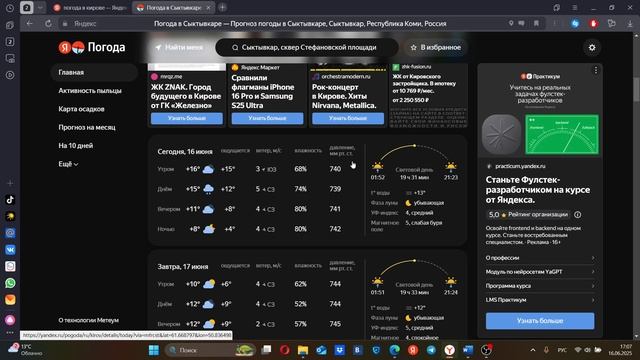Click Узнать больше in Practicum ad

(540, 321)
